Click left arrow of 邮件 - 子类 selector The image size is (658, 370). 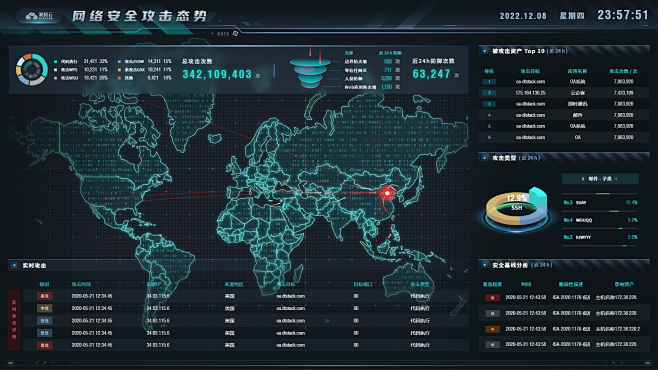[582, 179]
